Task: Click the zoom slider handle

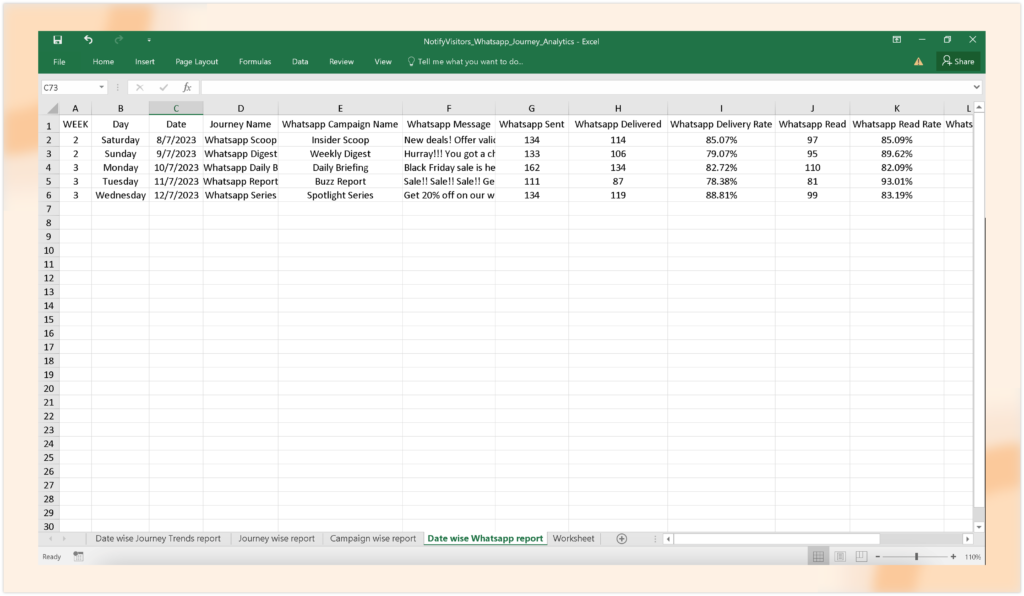Action: point(916,557)
